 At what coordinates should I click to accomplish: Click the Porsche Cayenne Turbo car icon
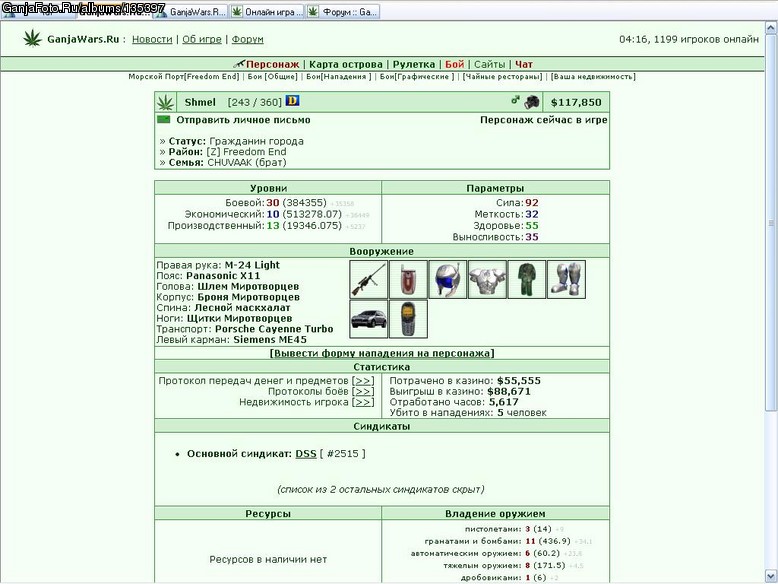click(369, 319)
